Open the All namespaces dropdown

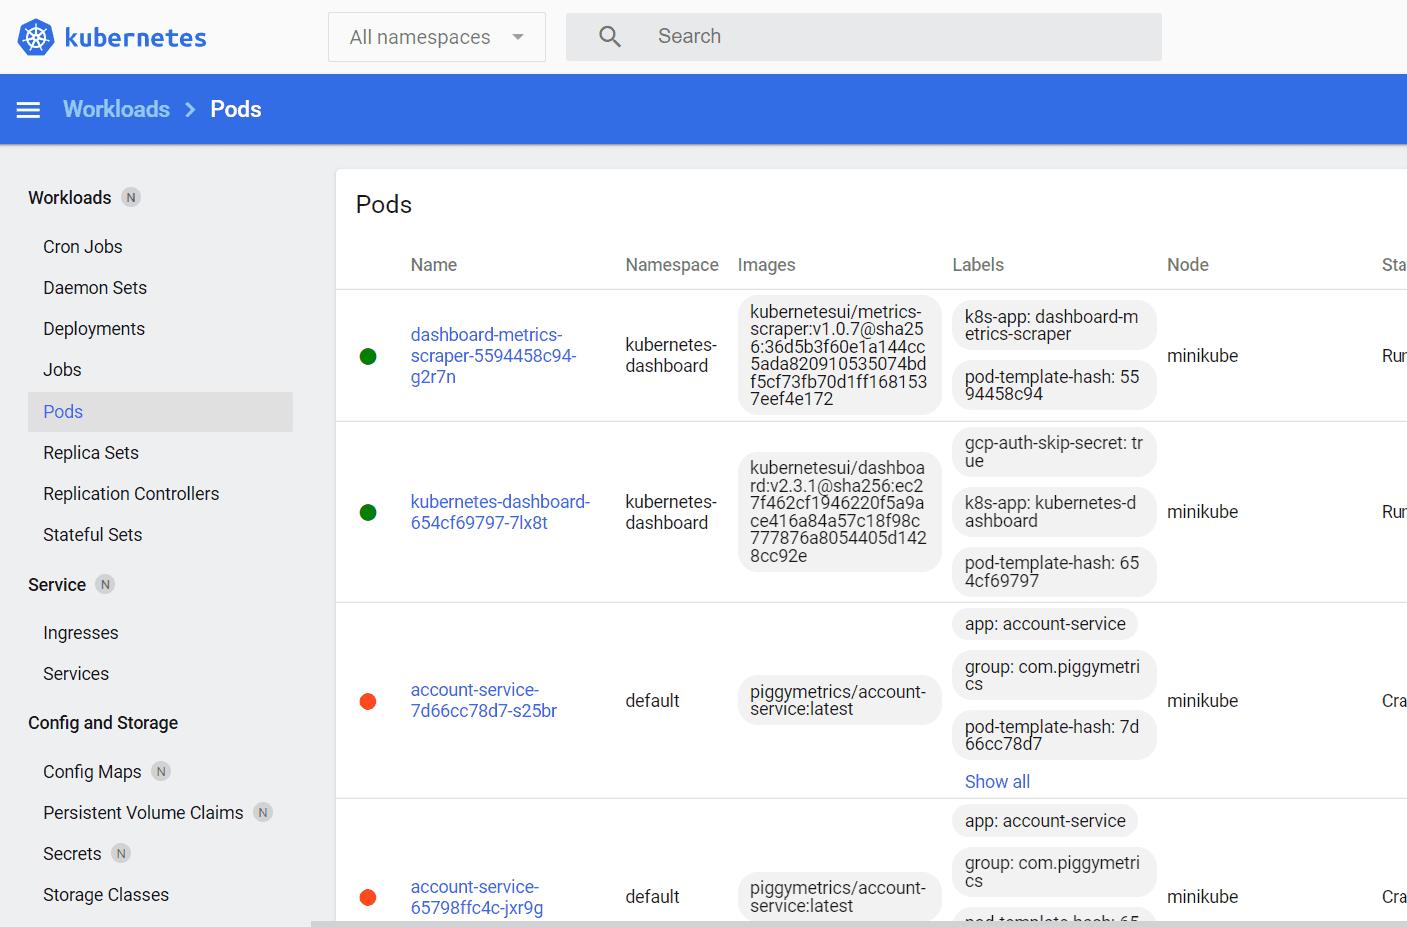tap(437, 37)
